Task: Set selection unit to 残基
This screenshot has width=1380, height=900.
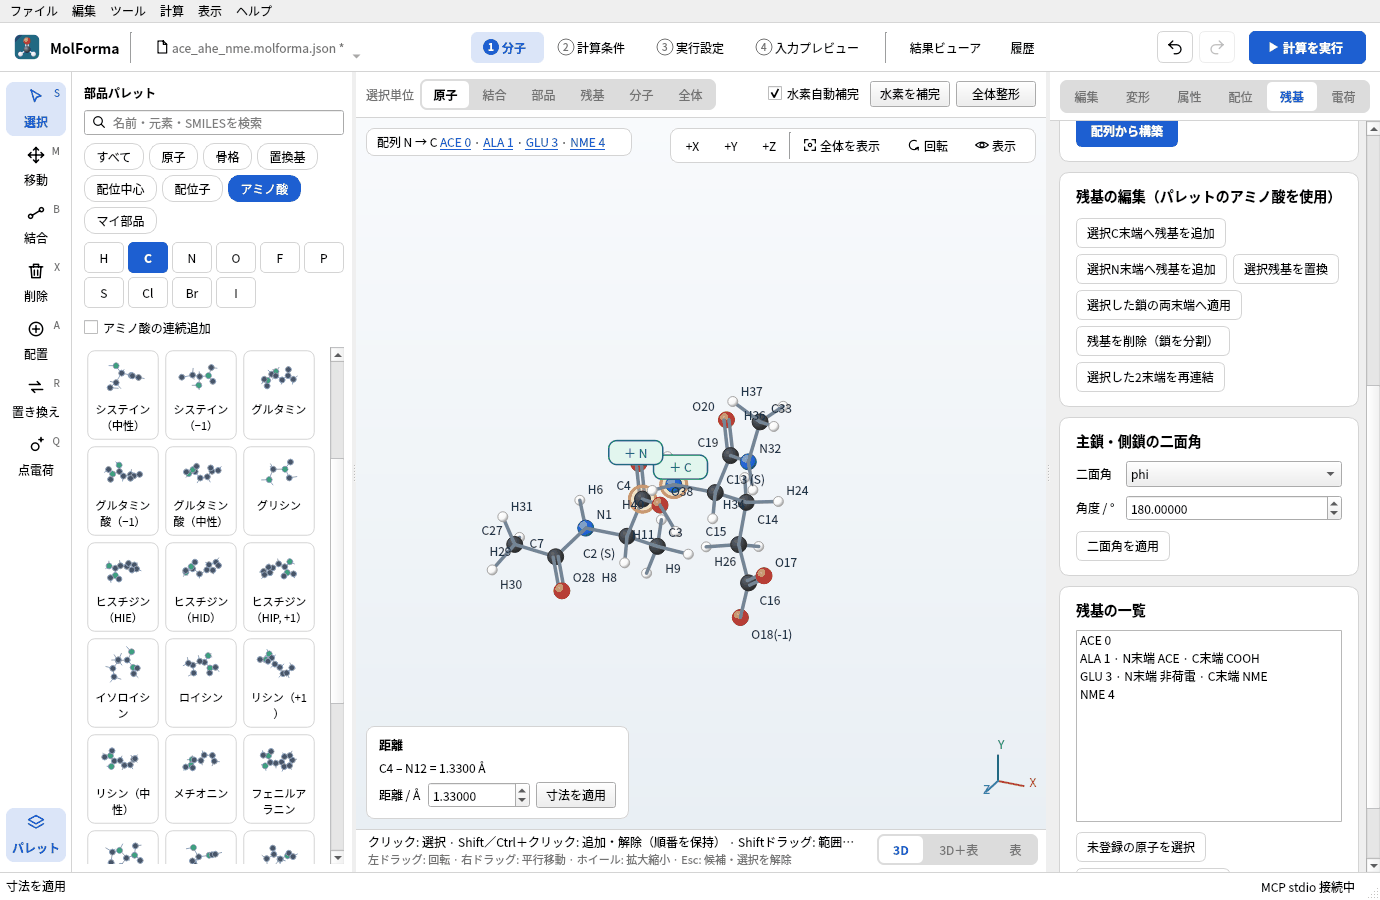Action: coord(592,95)
